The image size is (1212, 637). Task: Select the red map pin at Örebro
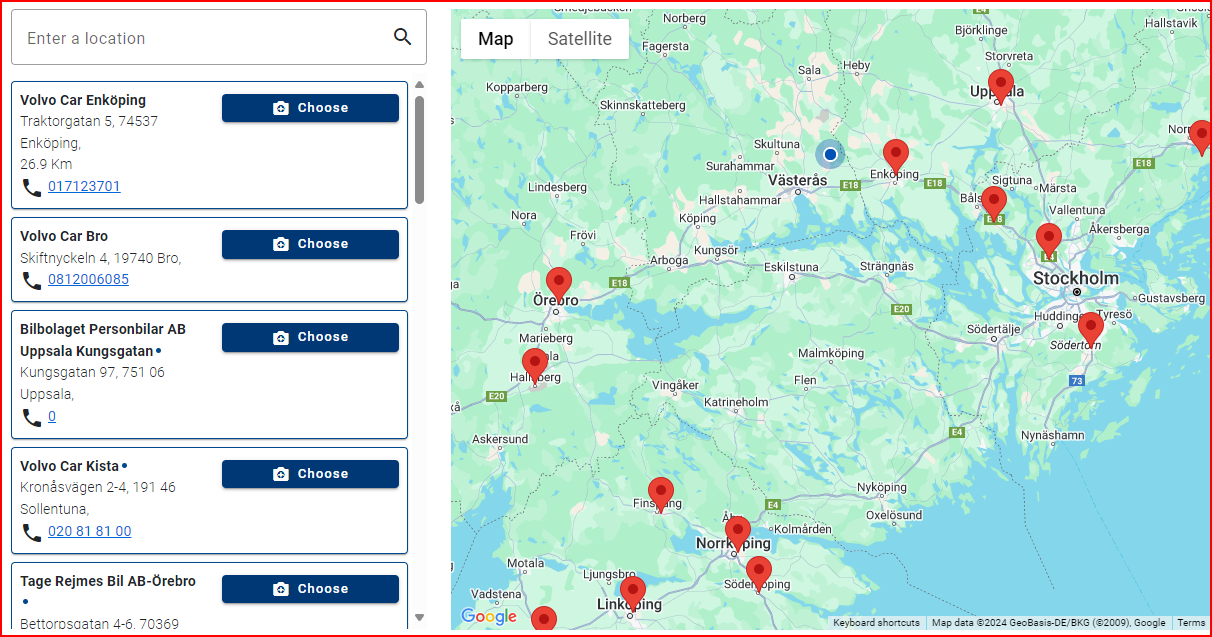pyautogui.click(x=559, y=285)
